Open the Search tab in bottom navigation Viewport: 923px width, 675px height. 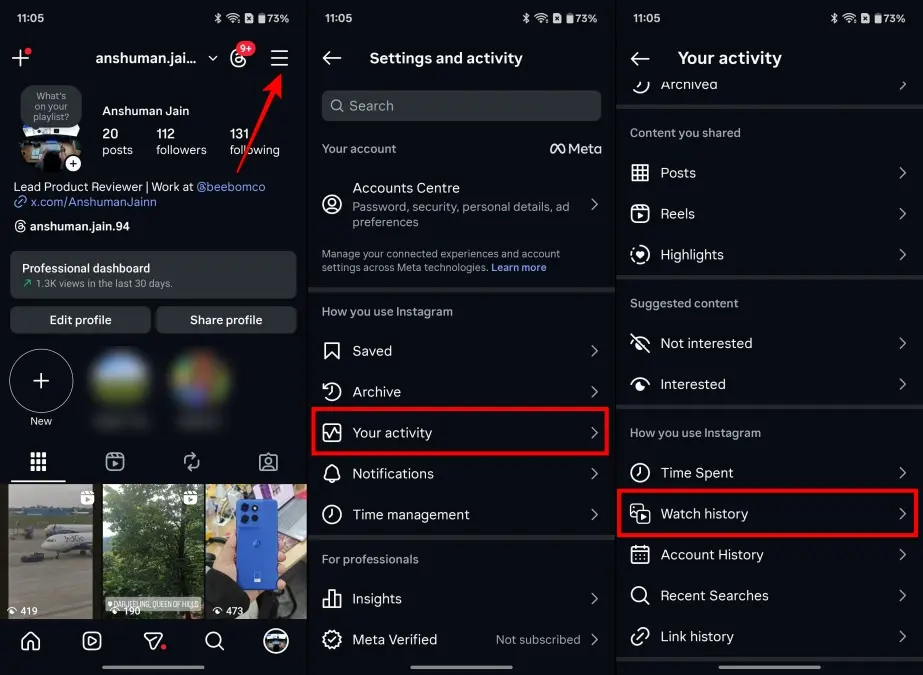point(215,642)
